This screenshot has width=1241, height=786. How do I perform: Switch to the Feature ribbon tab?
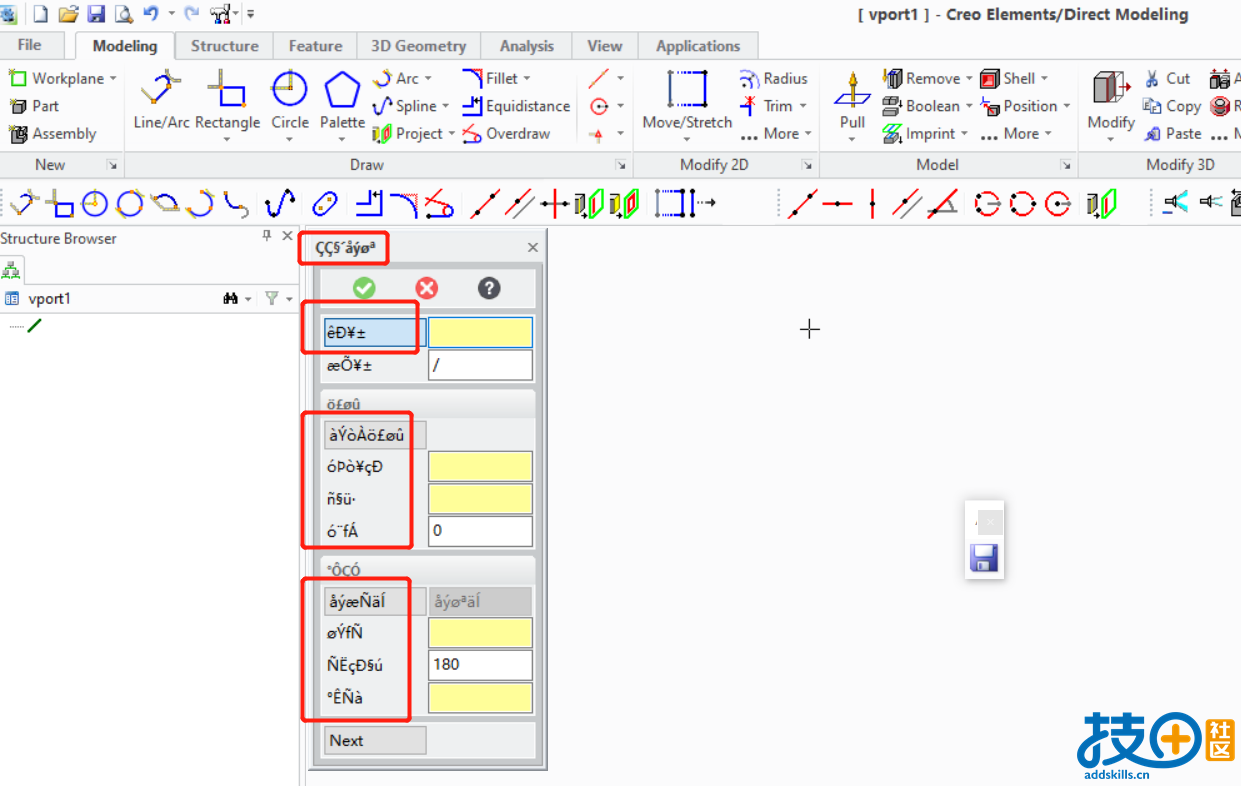click(x=315, y=46)
